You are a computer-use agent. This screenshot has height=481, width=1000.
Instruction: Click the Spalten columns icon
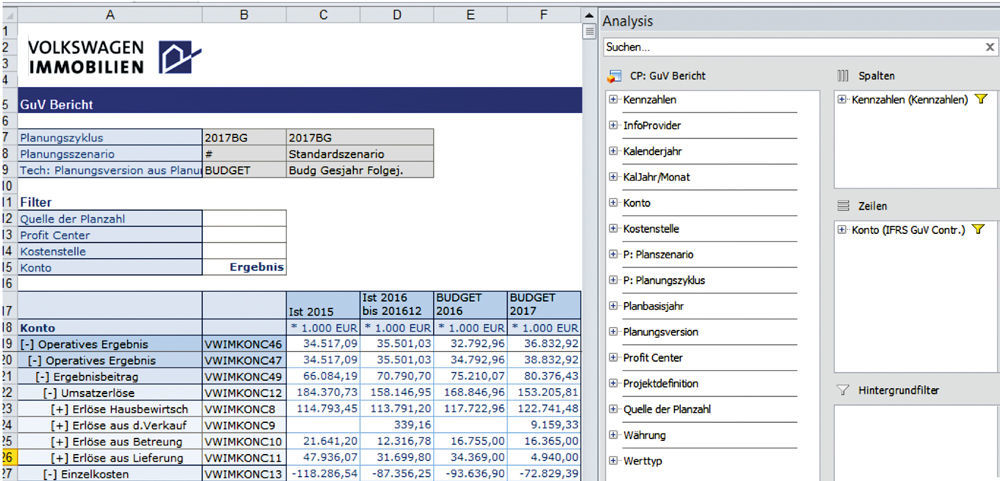pos(842,76)
